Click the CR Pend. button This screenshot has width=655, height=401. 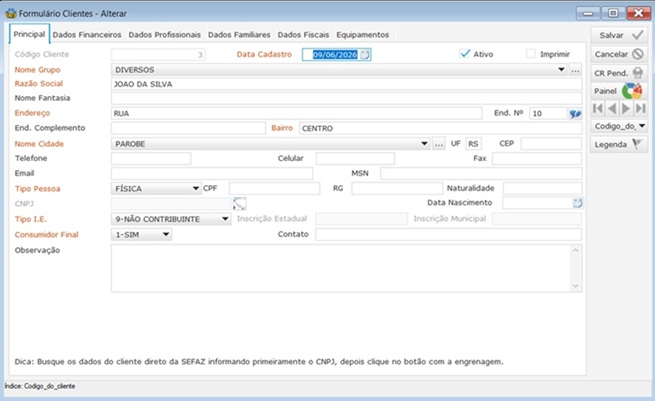click(x=619, y=73)
